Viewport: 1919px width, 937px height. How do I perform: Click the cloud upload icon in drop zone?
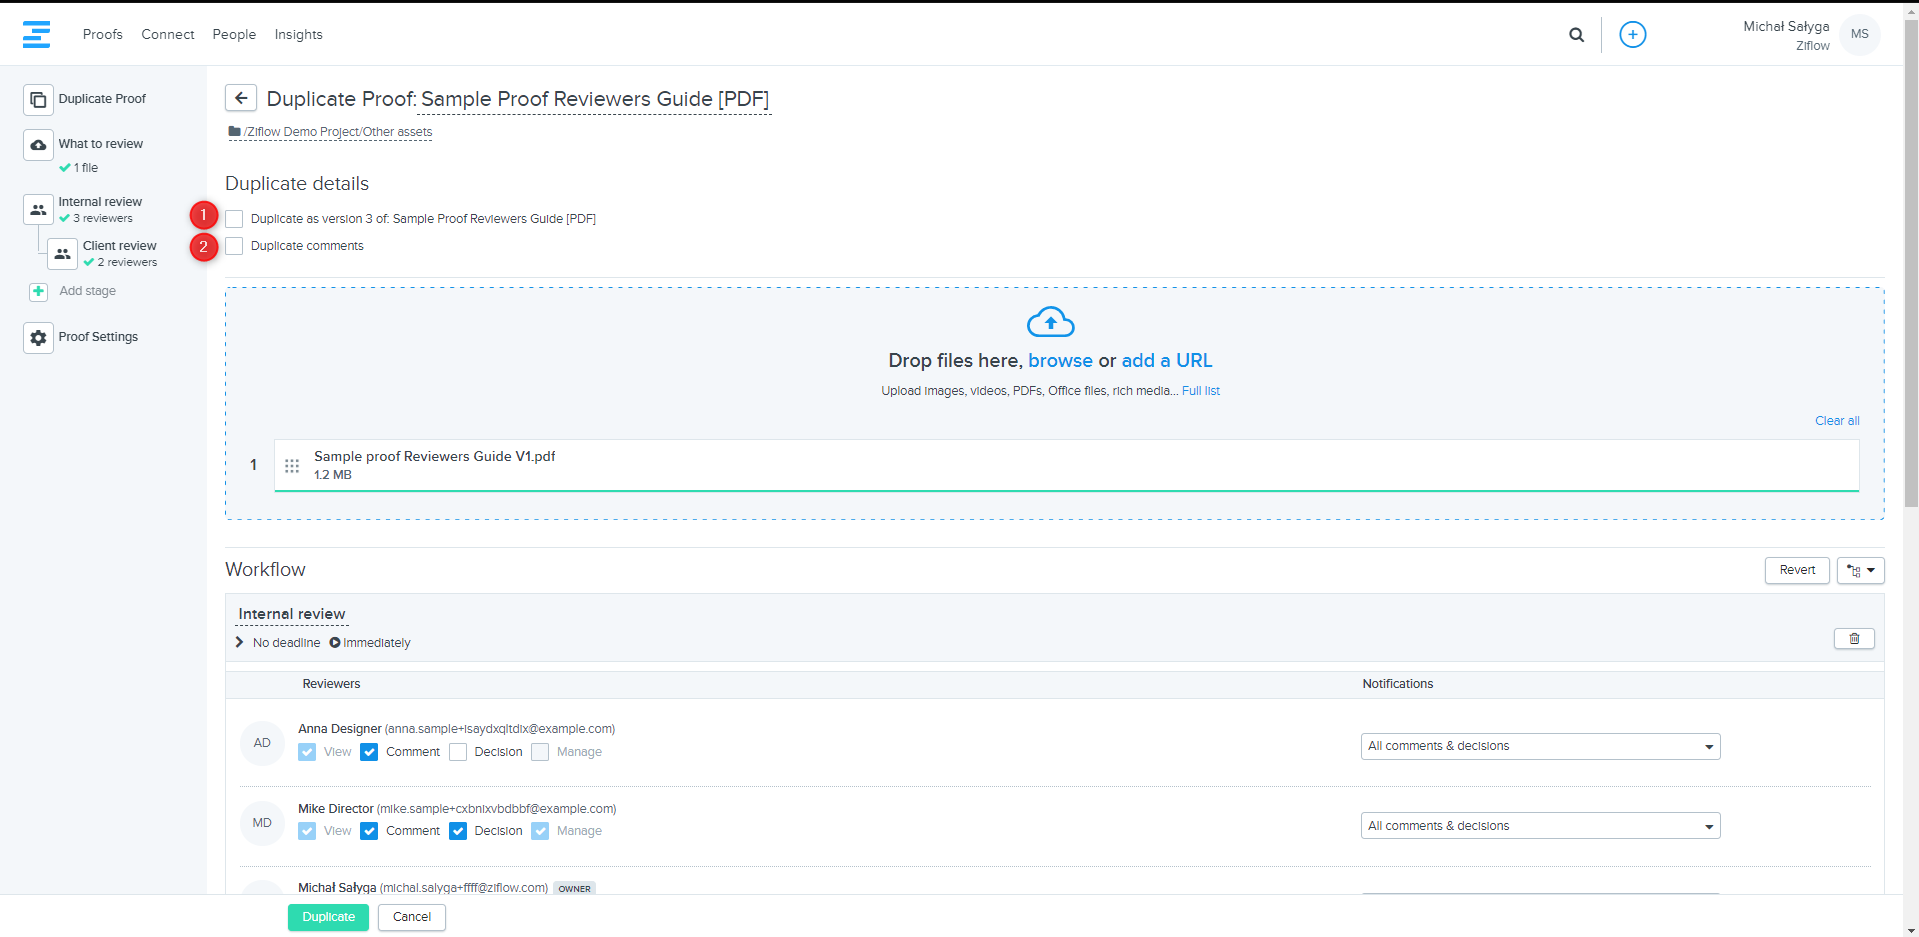(1050, 323)
